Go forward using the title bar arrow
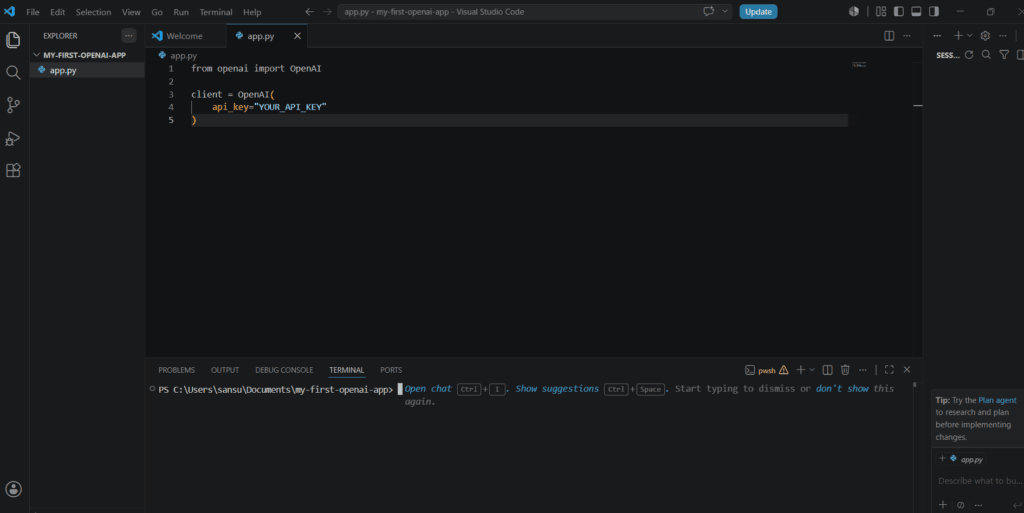Screen dimensions: 1024x513 [x=327, y=12]
